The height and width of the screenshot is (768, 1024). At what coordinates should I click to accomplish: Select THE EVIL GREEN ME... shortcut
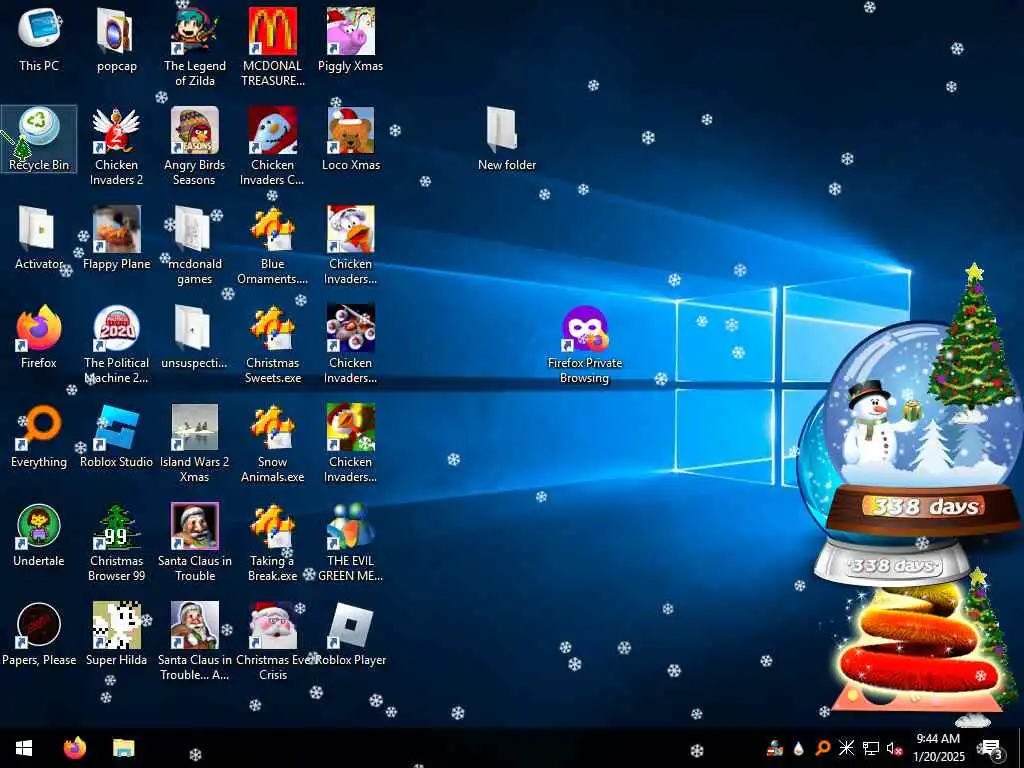(x=351, y=542)
